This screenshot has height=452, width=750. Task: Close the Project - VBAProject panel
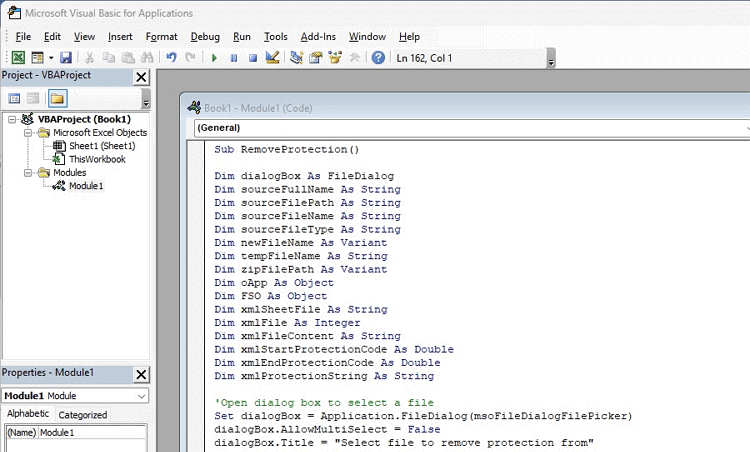(141, 77)
